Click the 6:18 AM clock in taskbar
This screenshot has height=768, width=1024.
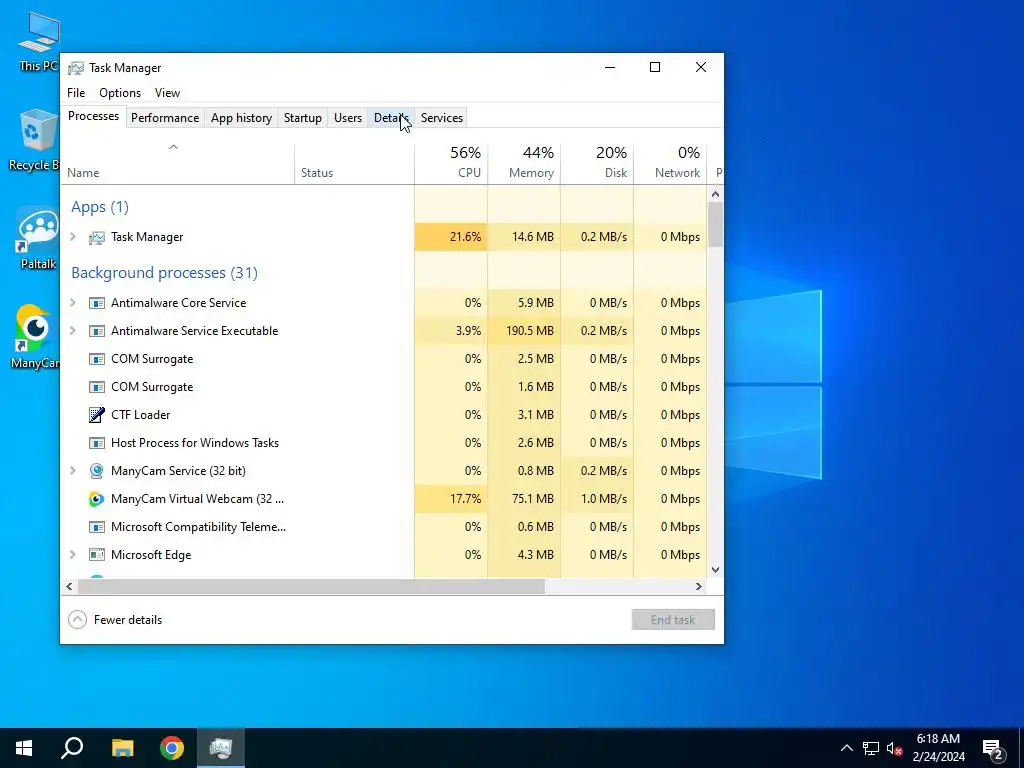938,739
